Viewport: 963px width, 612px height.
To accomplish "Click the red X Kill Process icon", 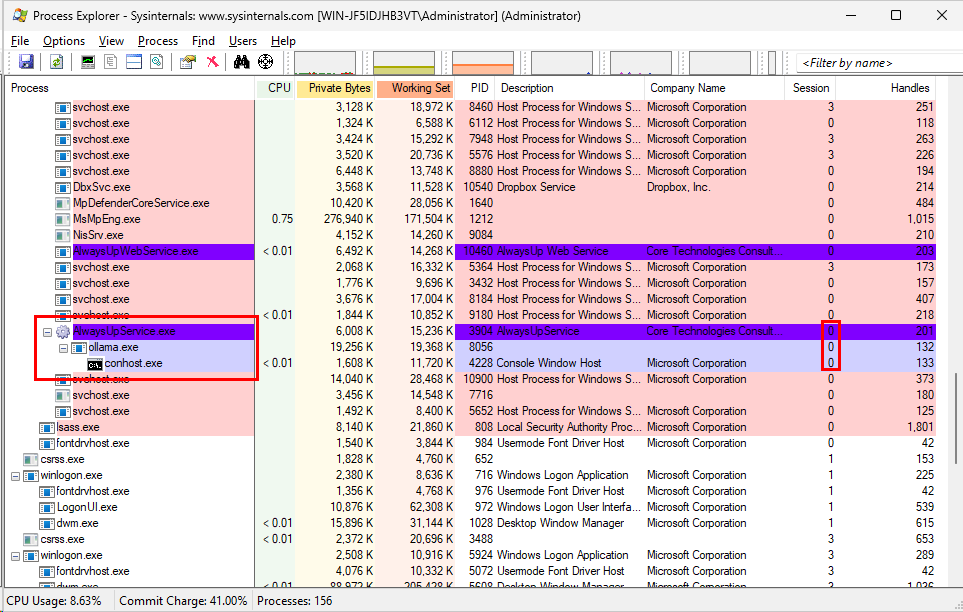I will [x=212, y=62].
